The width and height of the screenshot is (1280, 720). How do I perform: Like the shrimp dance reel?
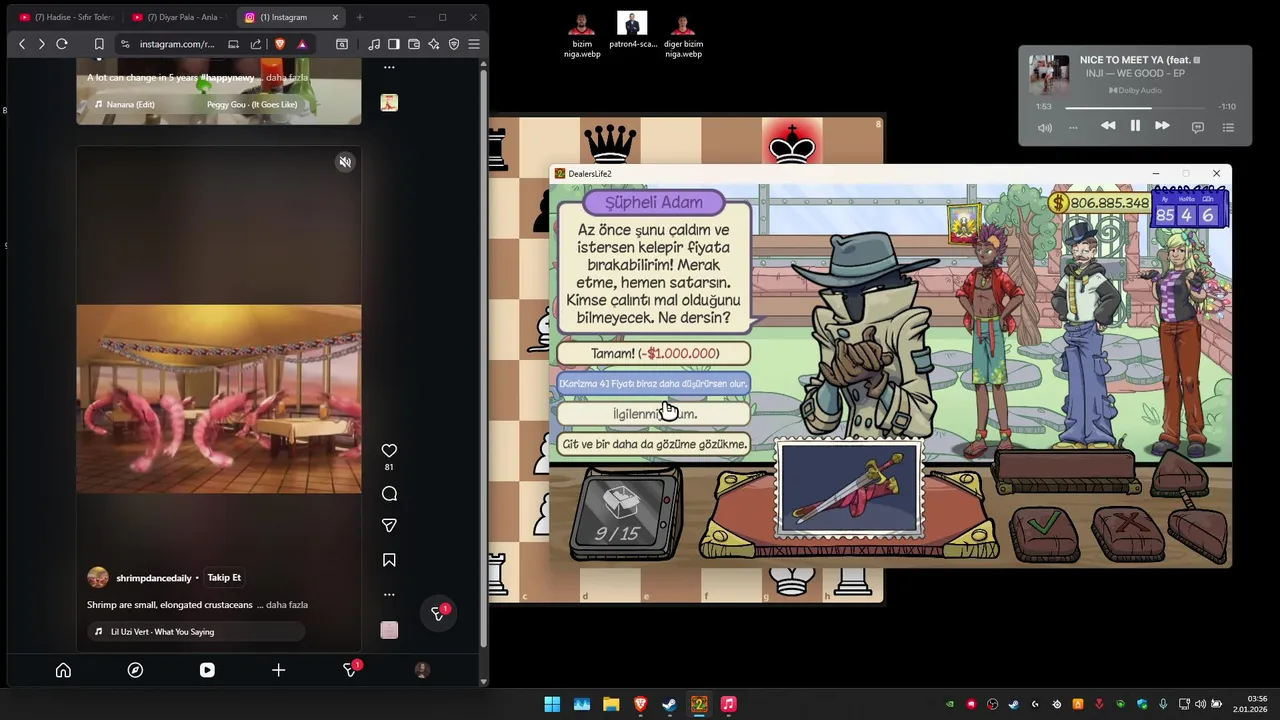pos(389,451)
